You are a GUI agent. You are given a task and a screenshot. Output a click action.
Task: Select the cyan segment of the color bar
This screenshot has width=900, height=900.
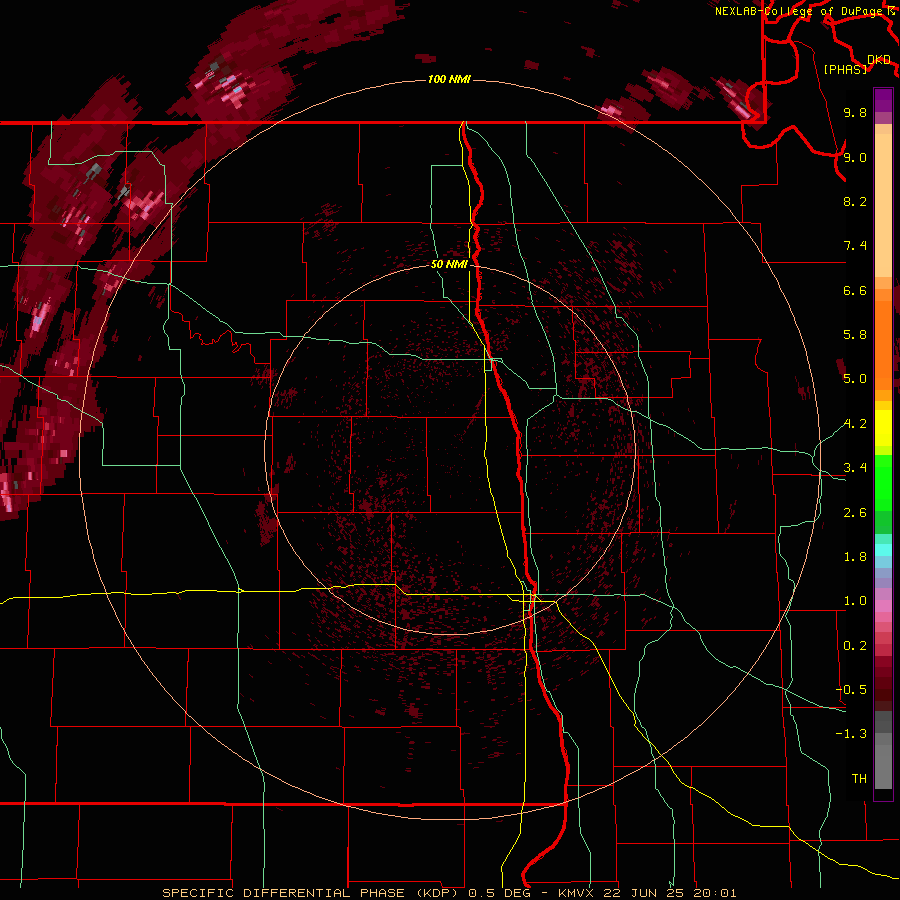click(883, 550)
